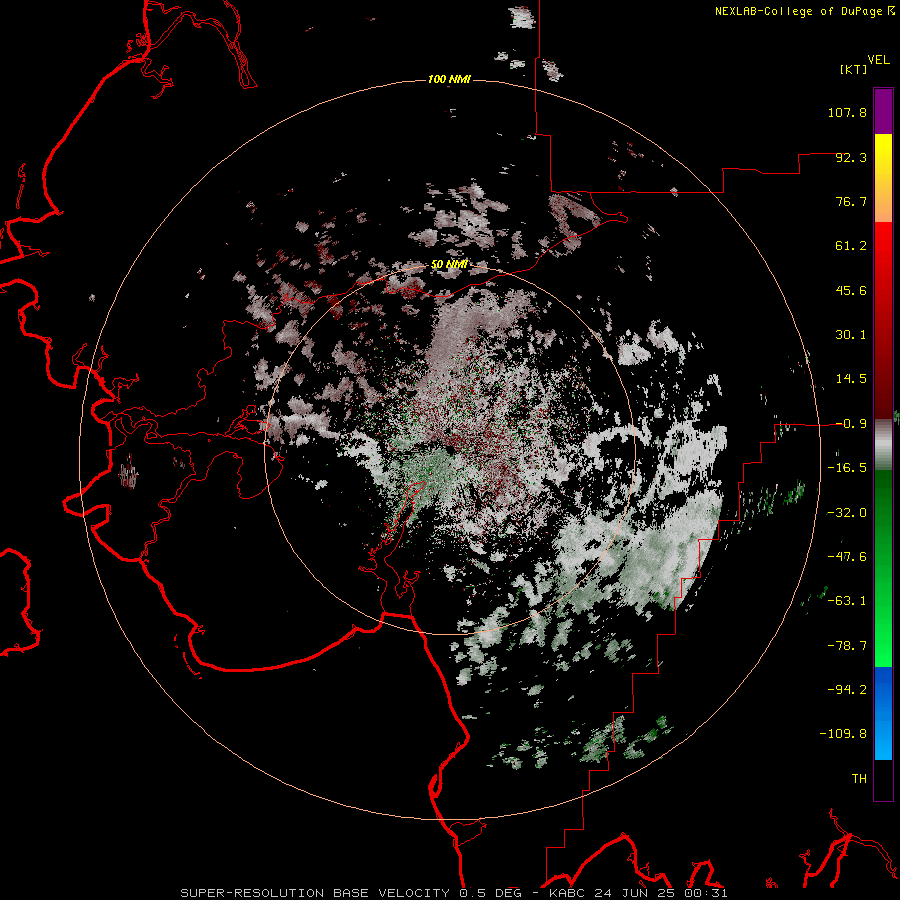This screenshot has width=900, height=900.
Task: Click the VEL legend title
Action: 878,60
